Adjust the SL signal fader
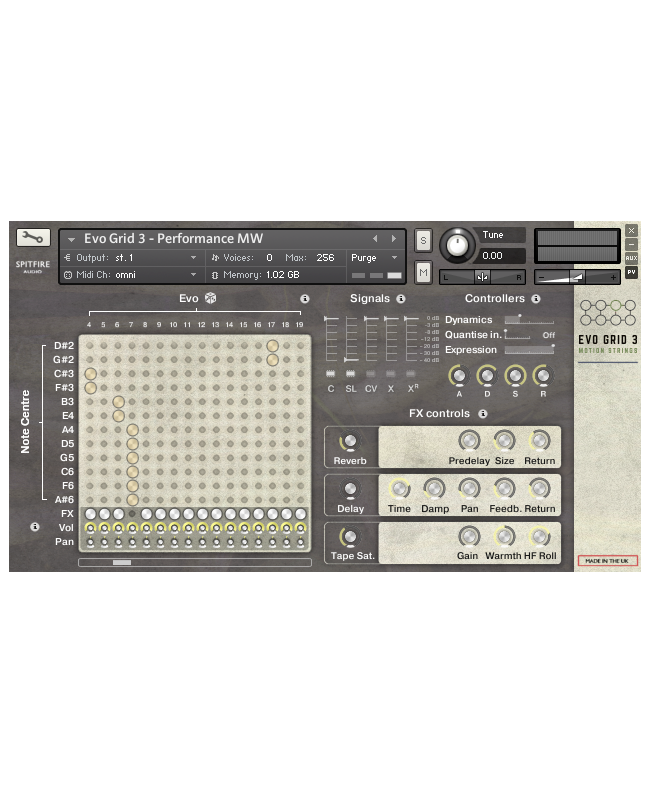This screenshot has height=794, width=650. [351, 338]
